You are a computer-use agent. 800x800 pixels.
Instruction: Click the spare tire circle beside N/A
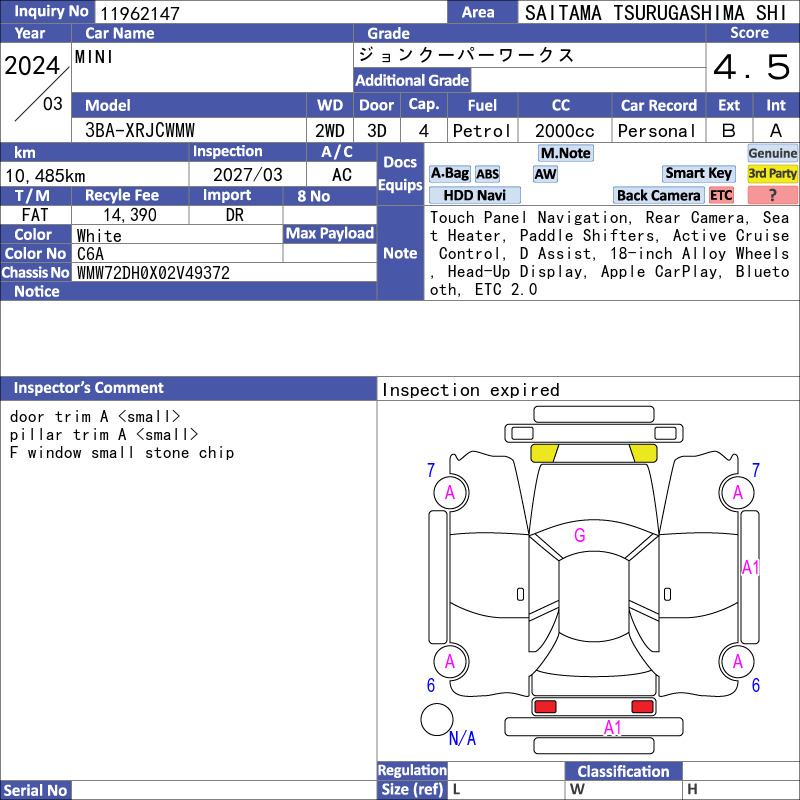coord(437,719)
